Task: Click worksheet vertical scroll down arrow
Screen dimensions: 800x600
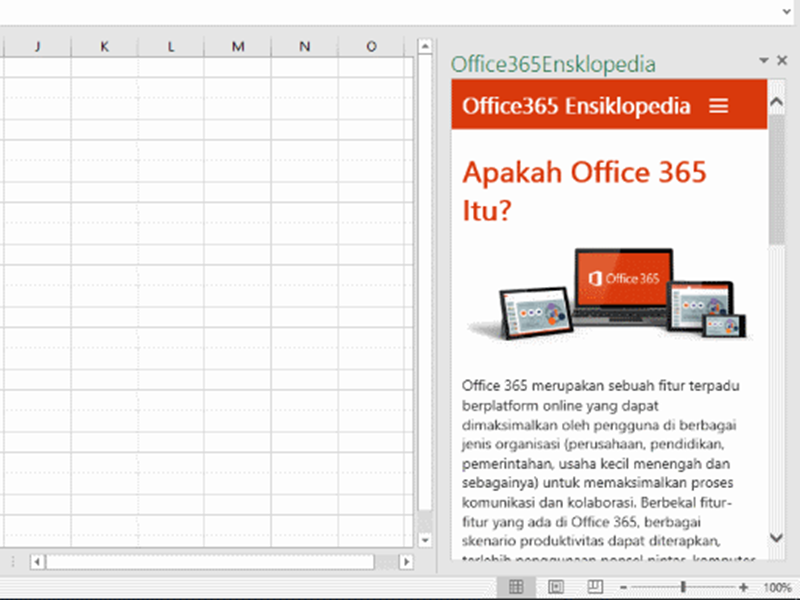Action: coord(424,540)
